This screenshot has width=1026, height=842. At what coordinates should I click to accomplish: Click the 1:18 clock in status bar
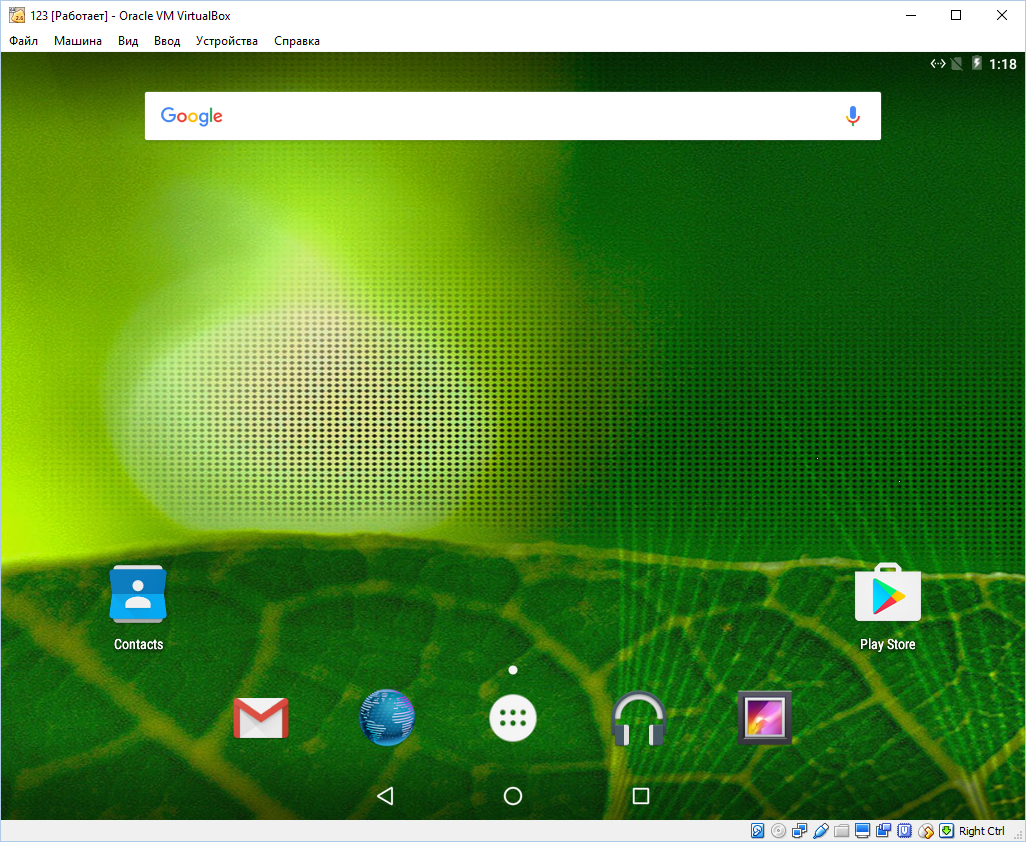point(1002,64)
